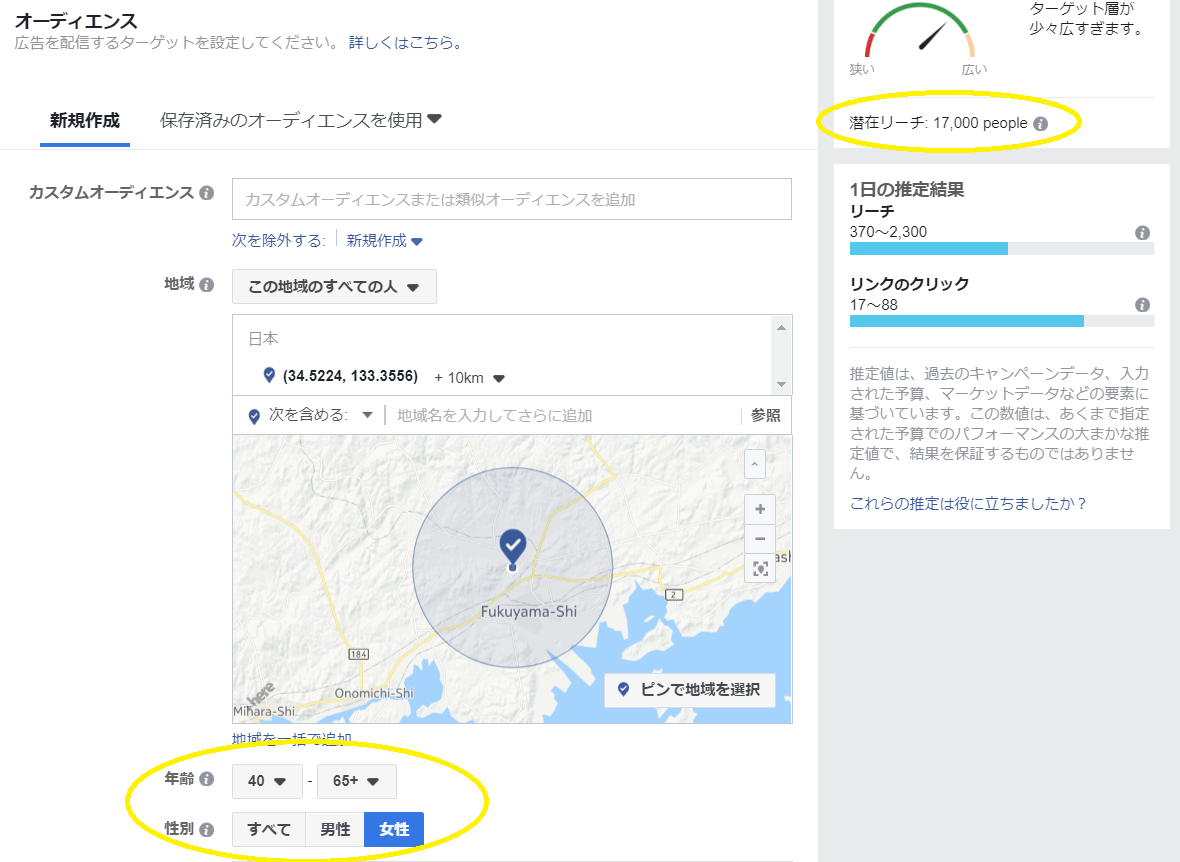Set gender targeting to すべて
The image size is (1180, 862).
point(268,829)
